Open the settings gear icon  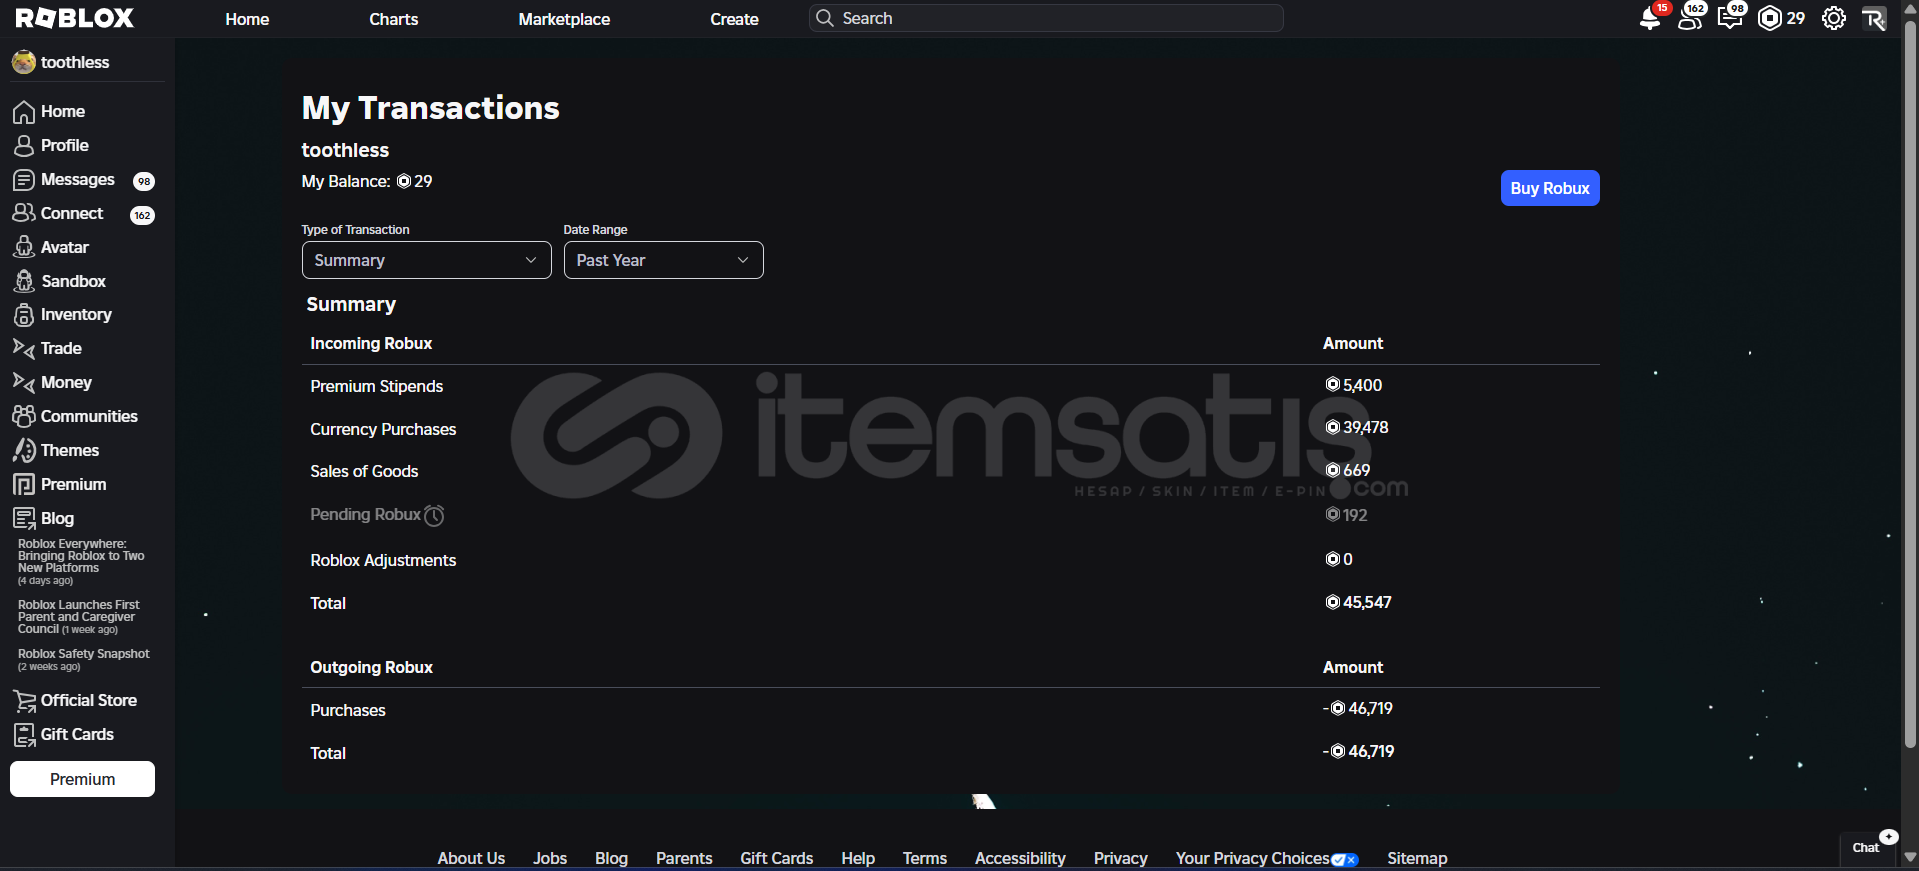point(1833,18)
